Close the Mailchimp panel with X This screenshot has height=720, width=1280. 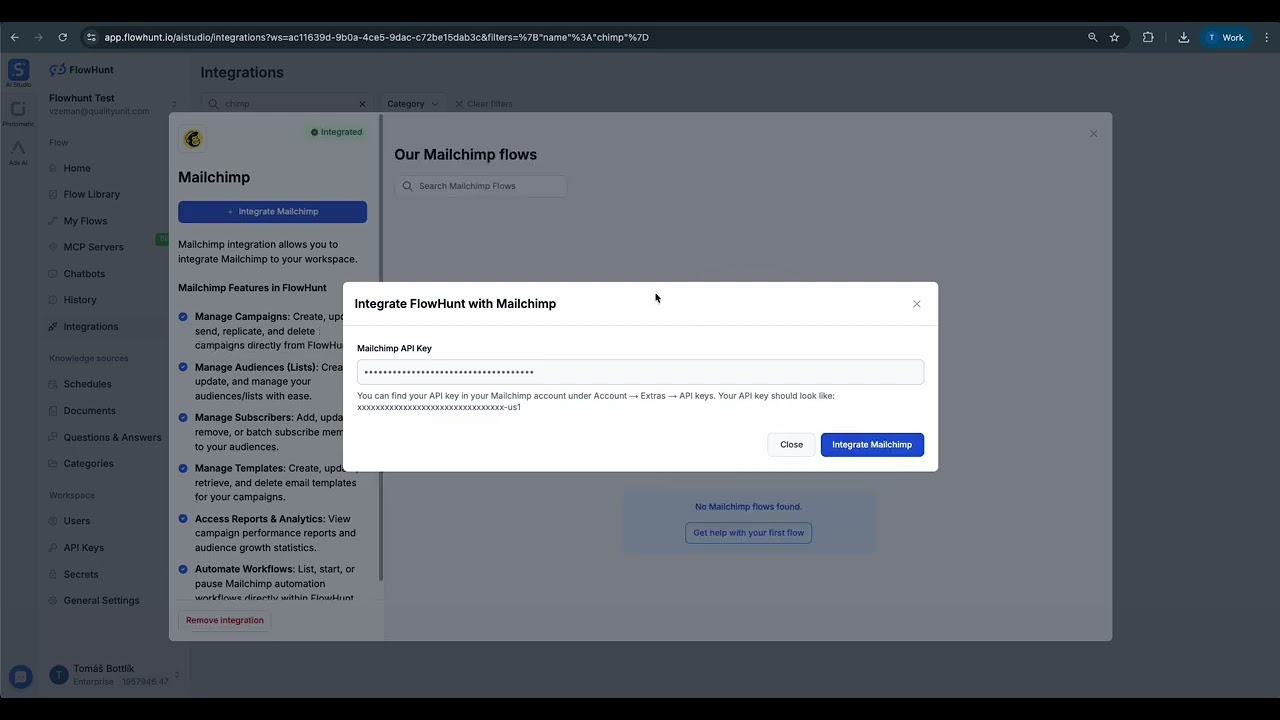click(1093, 134)
